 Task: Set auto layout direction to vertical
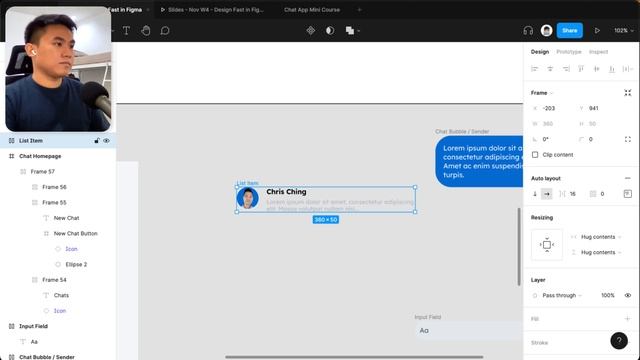point(535,194)
